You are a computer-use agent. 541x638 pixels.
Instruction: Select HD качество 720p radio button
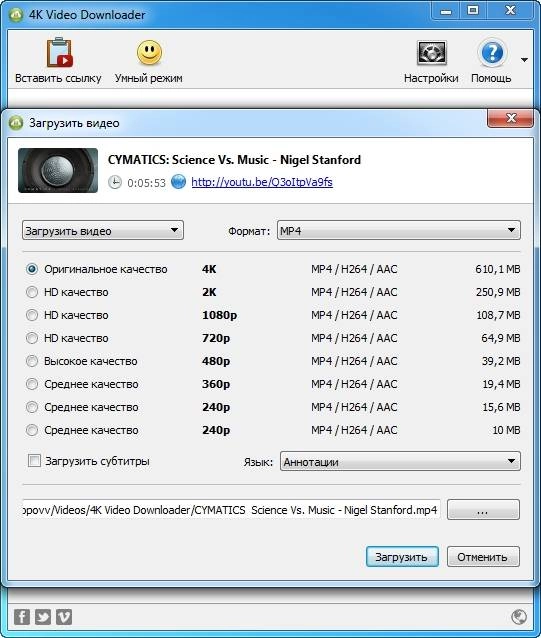32,338
